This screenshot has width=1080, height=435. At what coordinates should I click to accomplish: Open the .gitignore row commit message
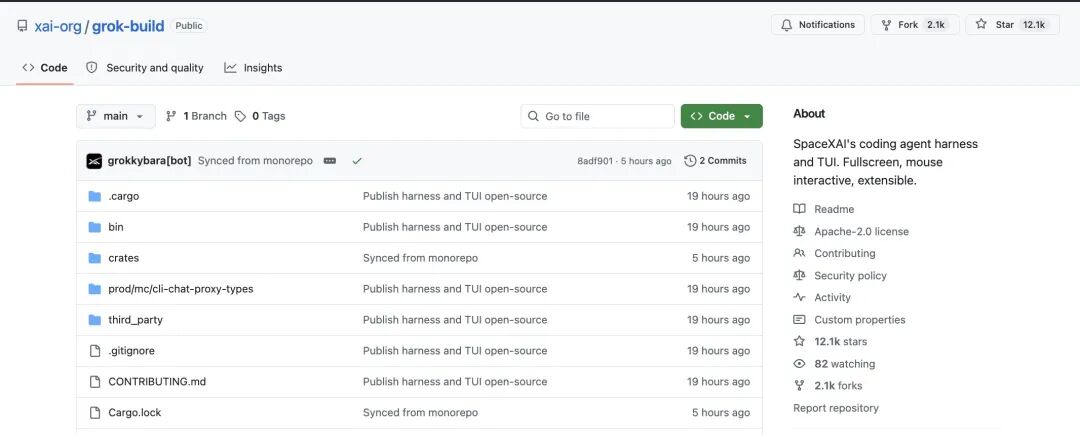pos(455,351)
